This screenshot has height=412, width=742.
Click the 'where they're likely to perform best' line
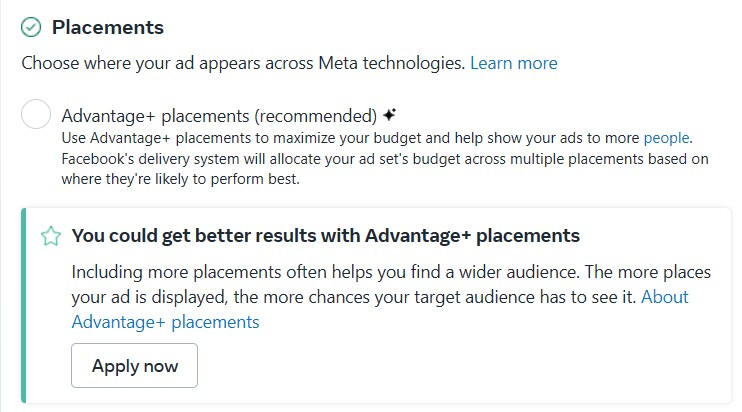coord(180,180)
